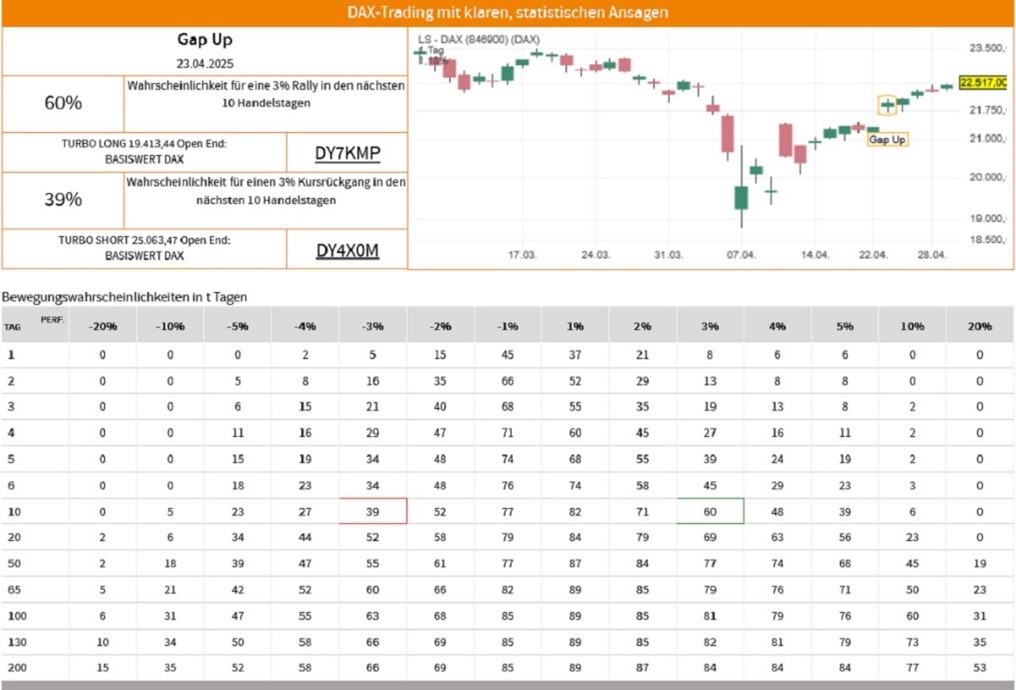Click the 39% decline probability box
1016x690 pixels.
[63, 200]
